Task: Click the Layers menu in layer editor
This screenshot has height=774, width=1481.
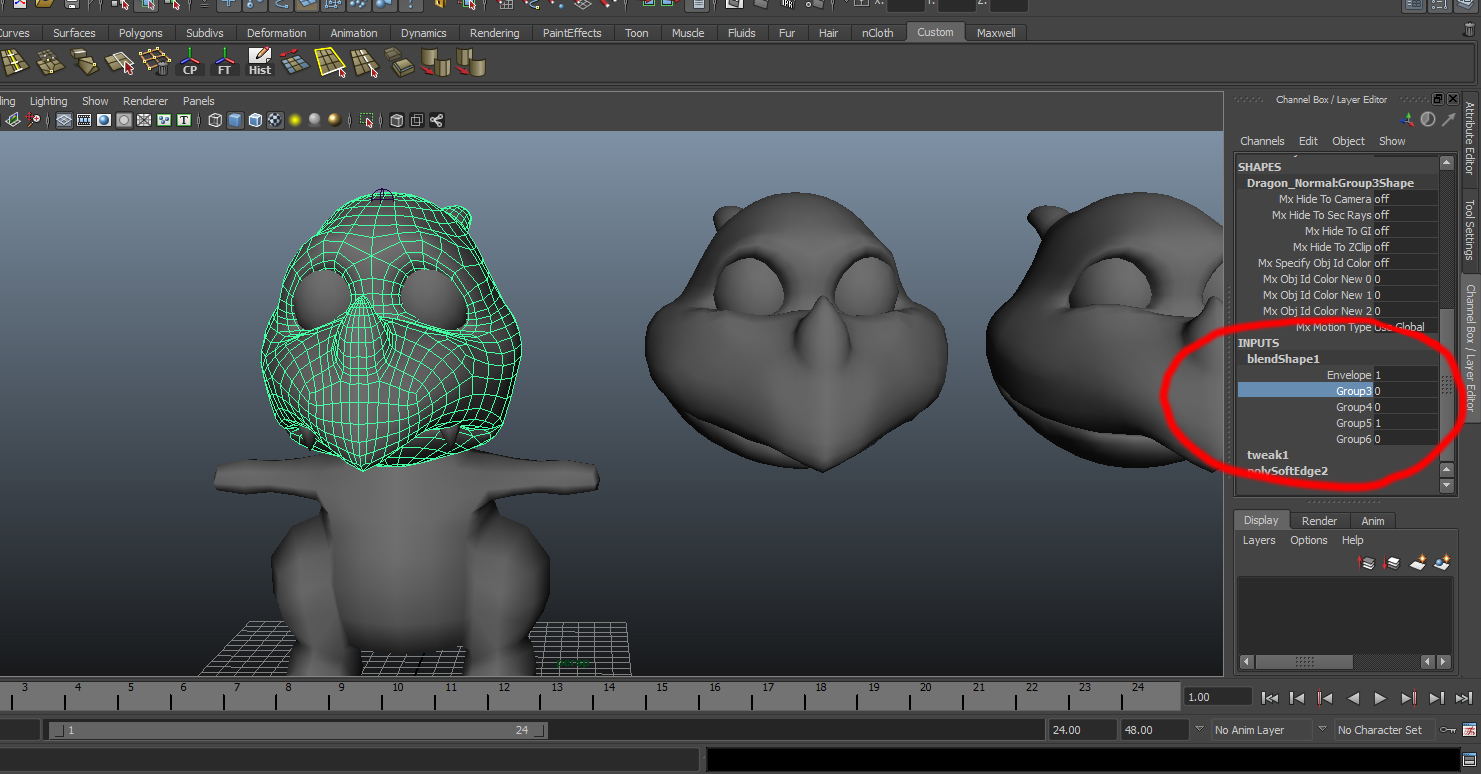Action: pyautogui.click(x=1258, y=540)
